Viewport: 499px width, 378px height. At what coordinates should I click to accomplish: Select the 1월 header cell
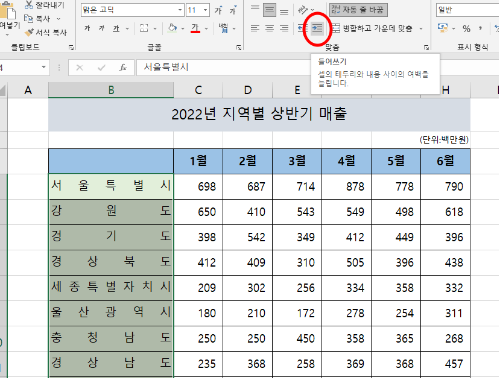click(198, 161)
